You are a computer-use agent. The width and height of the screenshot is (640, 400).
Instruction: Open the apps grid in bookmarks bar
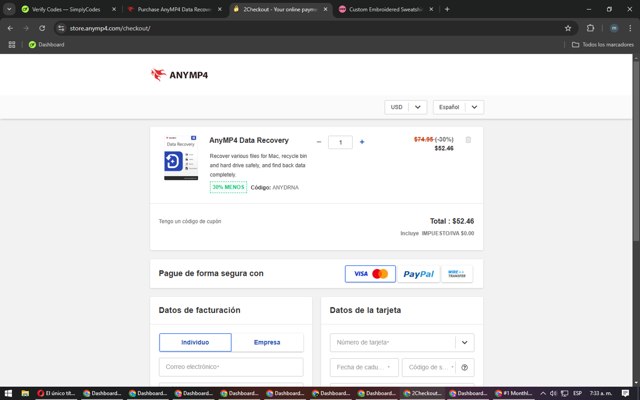(x=12, y=44)
